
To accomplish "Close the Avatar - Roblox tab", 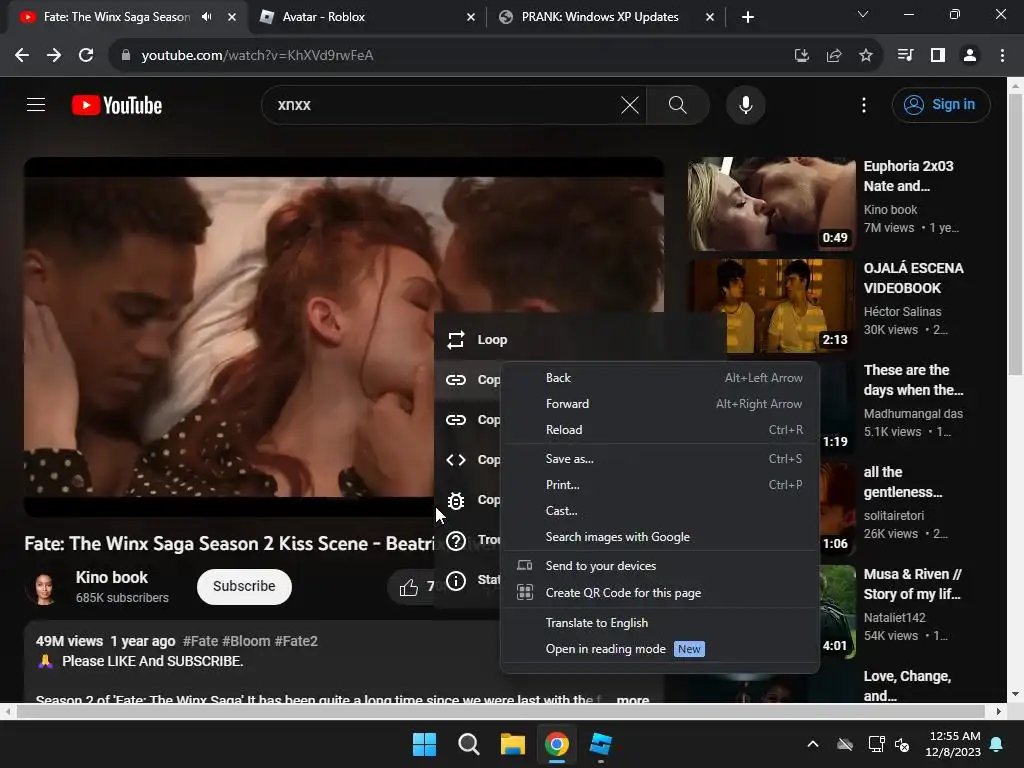I will [471, 17].
